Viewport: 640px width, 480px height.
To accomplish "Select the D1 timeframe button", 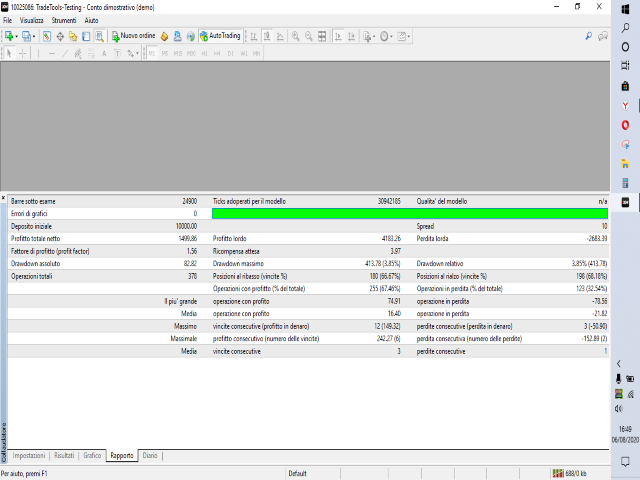I will tap(231, 53).
